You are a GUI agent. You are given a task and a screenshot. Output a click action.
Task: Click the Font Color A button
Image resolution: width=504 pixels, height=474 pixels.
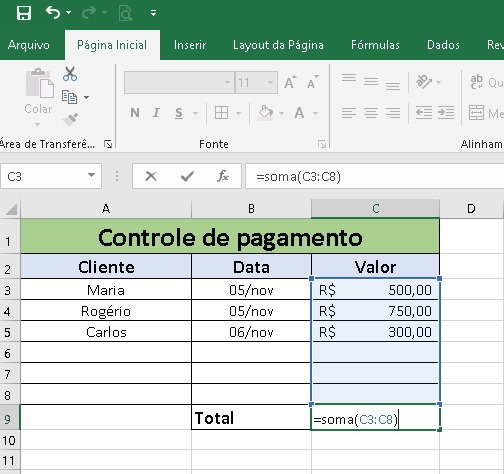[x=299, y=113]
